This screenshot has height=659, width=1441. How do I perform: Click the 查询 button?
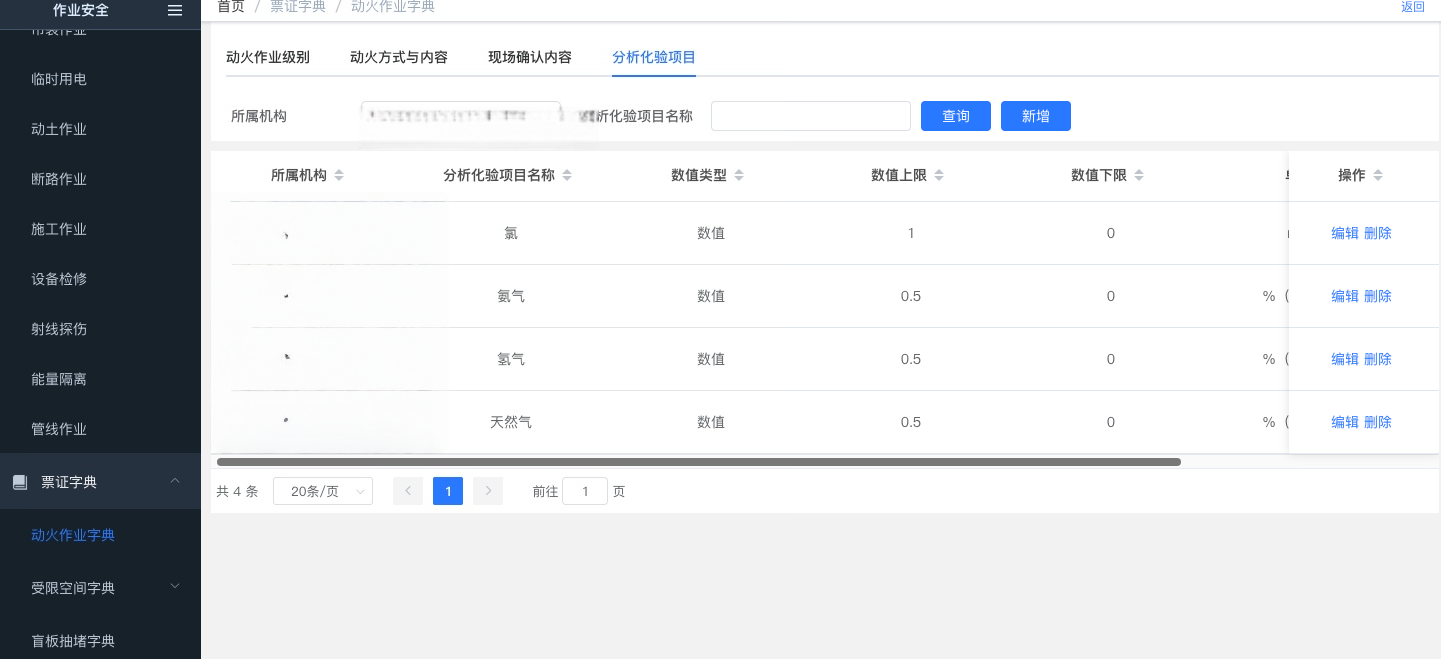tap(956, 116)
